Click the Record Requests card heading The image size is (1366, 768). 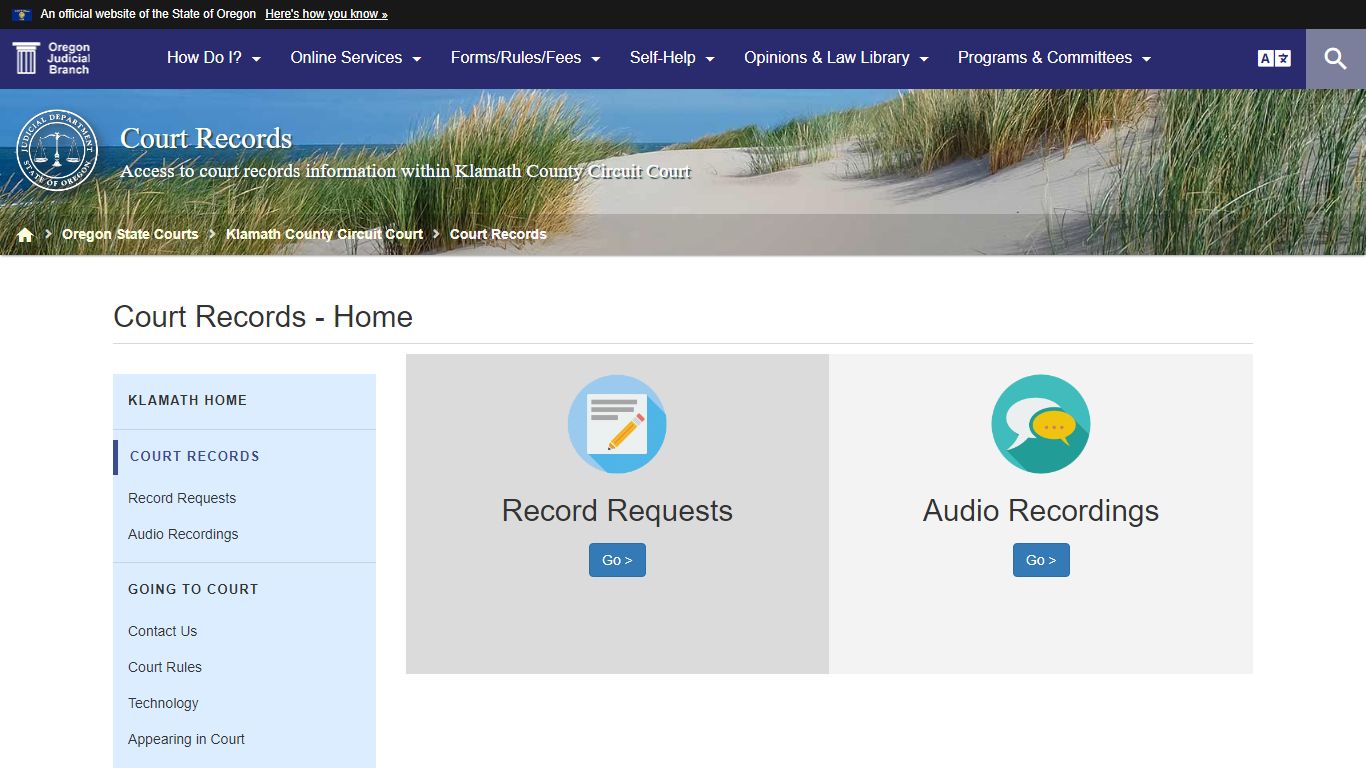pos(617,511)
